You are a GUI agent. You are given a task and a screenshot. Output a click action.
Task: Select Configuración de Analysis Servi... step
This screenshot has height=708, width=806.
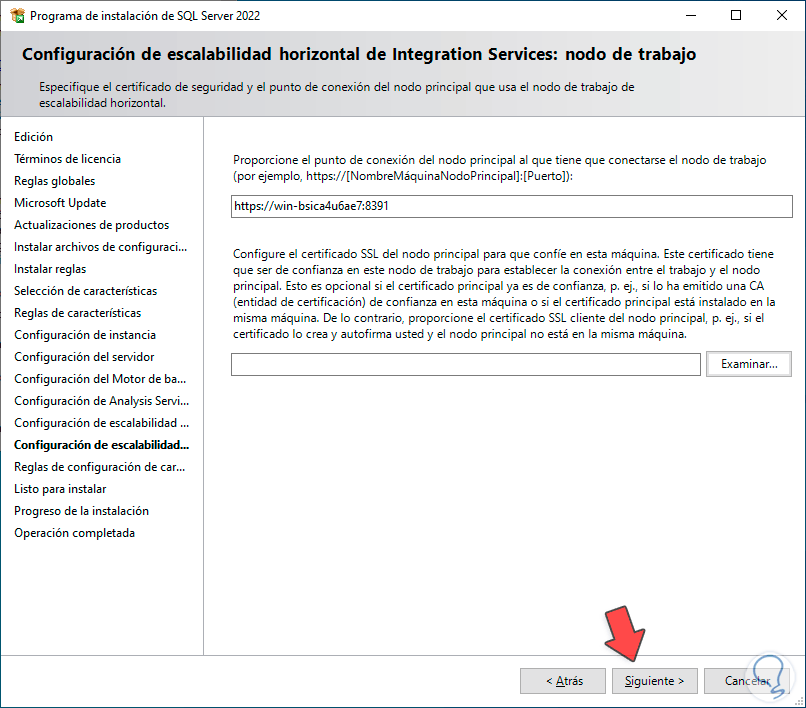tap(101, 401)
